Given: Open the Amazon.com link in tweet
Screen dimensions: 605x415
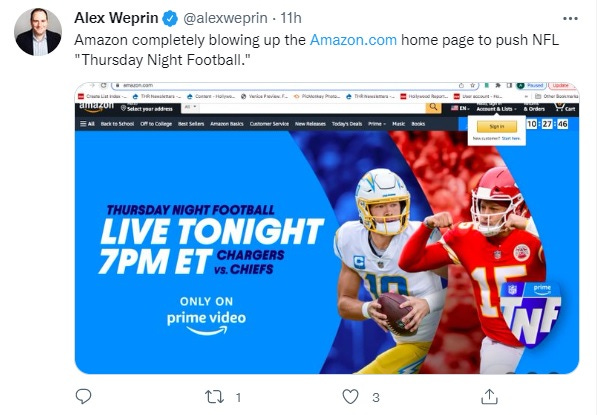Looking at the screenshot, I should coord(353,40).
